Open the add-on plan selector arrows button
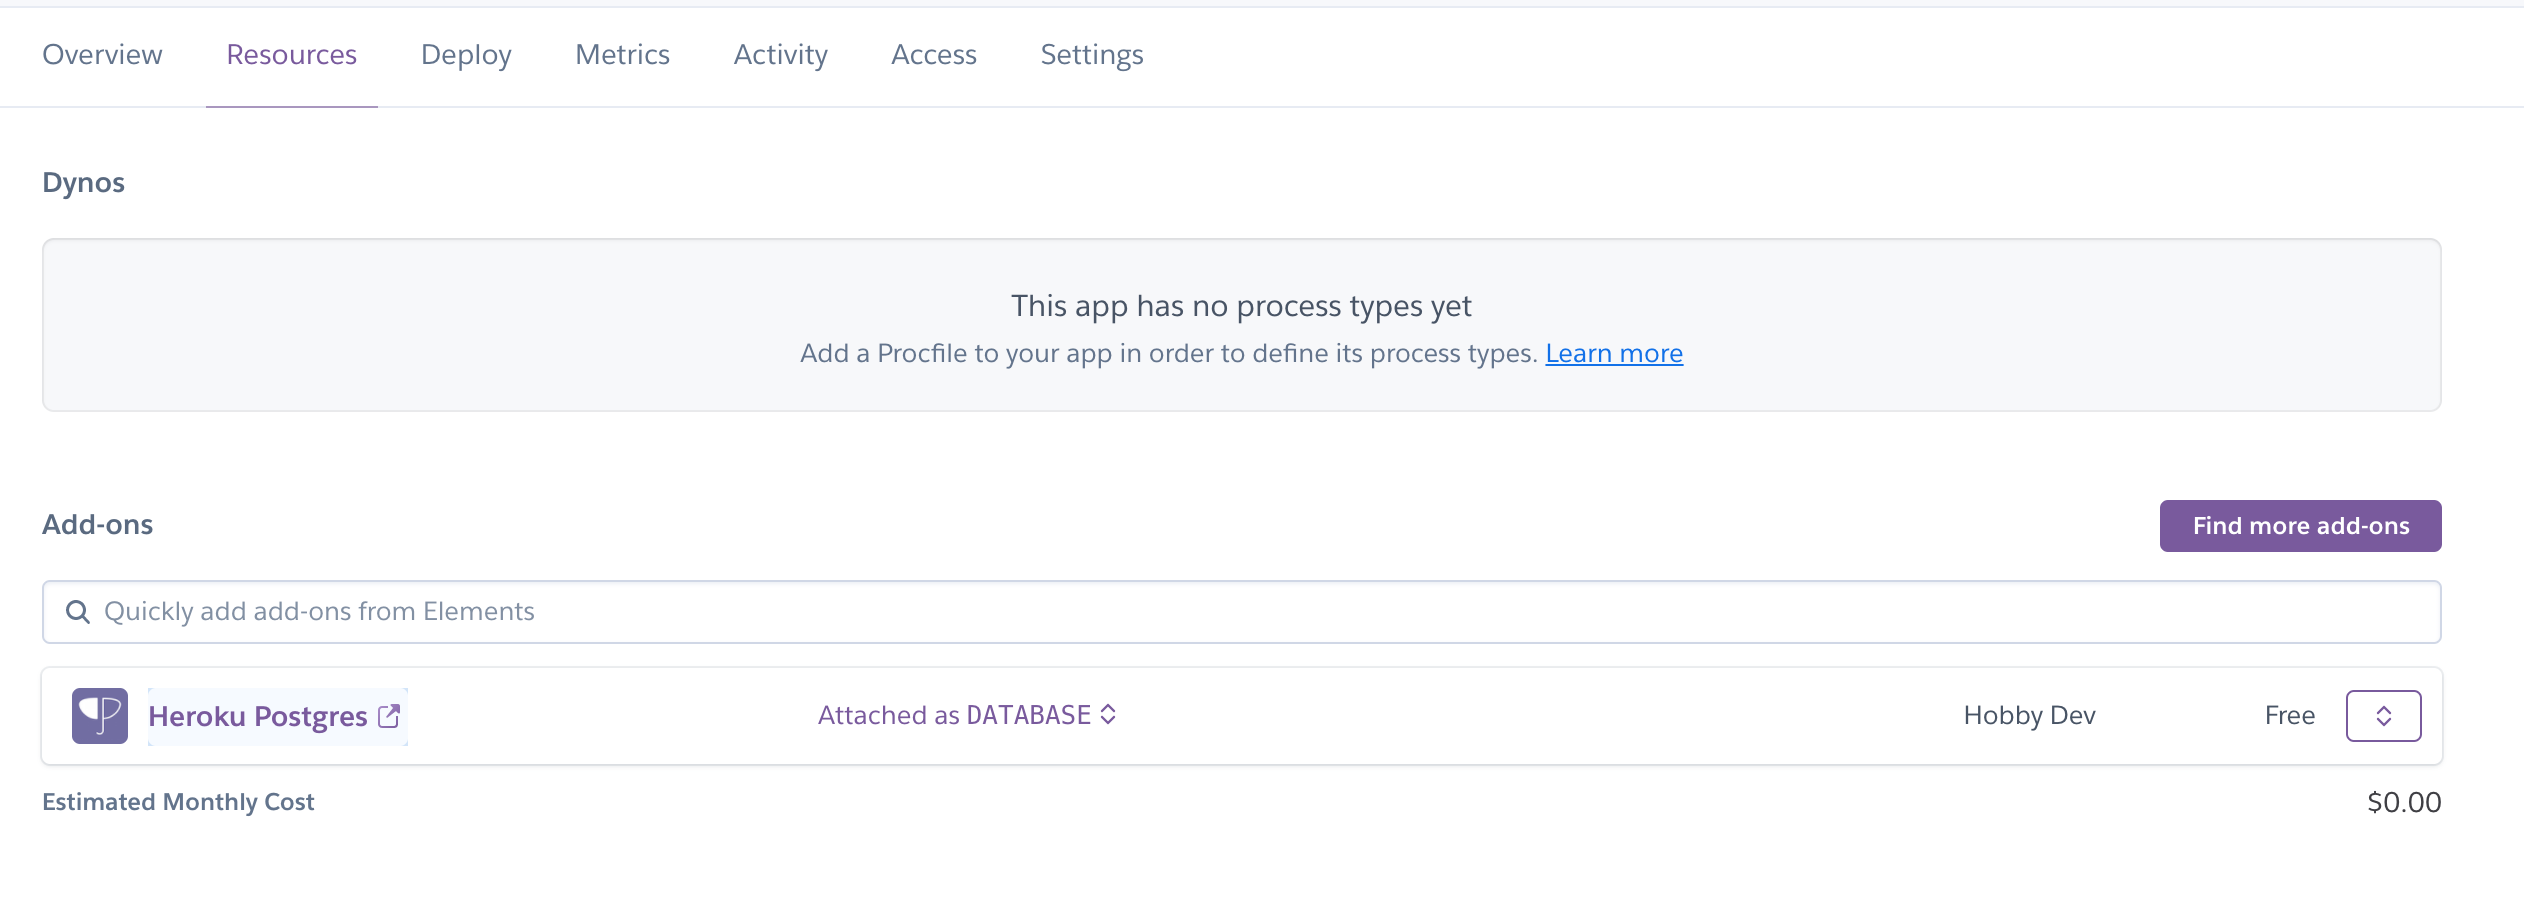This screenshot has height=910, width=2524. click(x=2383, y=716)
